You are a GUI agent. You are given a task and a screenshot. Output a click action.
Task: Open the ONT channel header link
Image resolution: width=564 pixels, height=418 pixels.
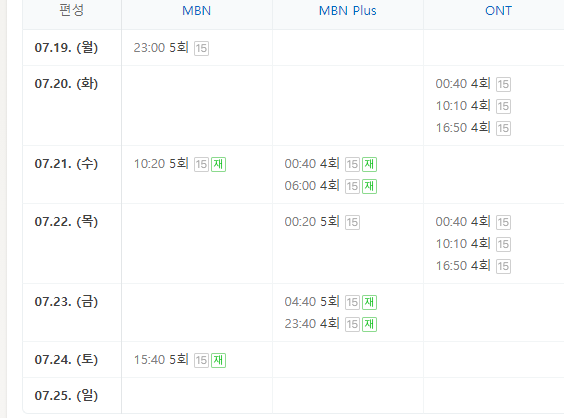498,11
